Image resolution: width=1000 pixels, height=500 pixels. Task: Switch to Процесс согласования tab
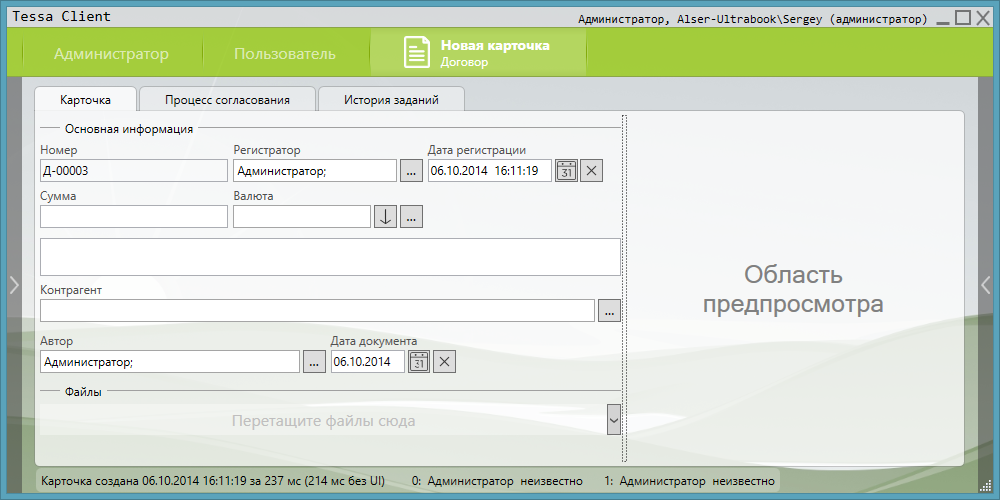coord(227,100)
